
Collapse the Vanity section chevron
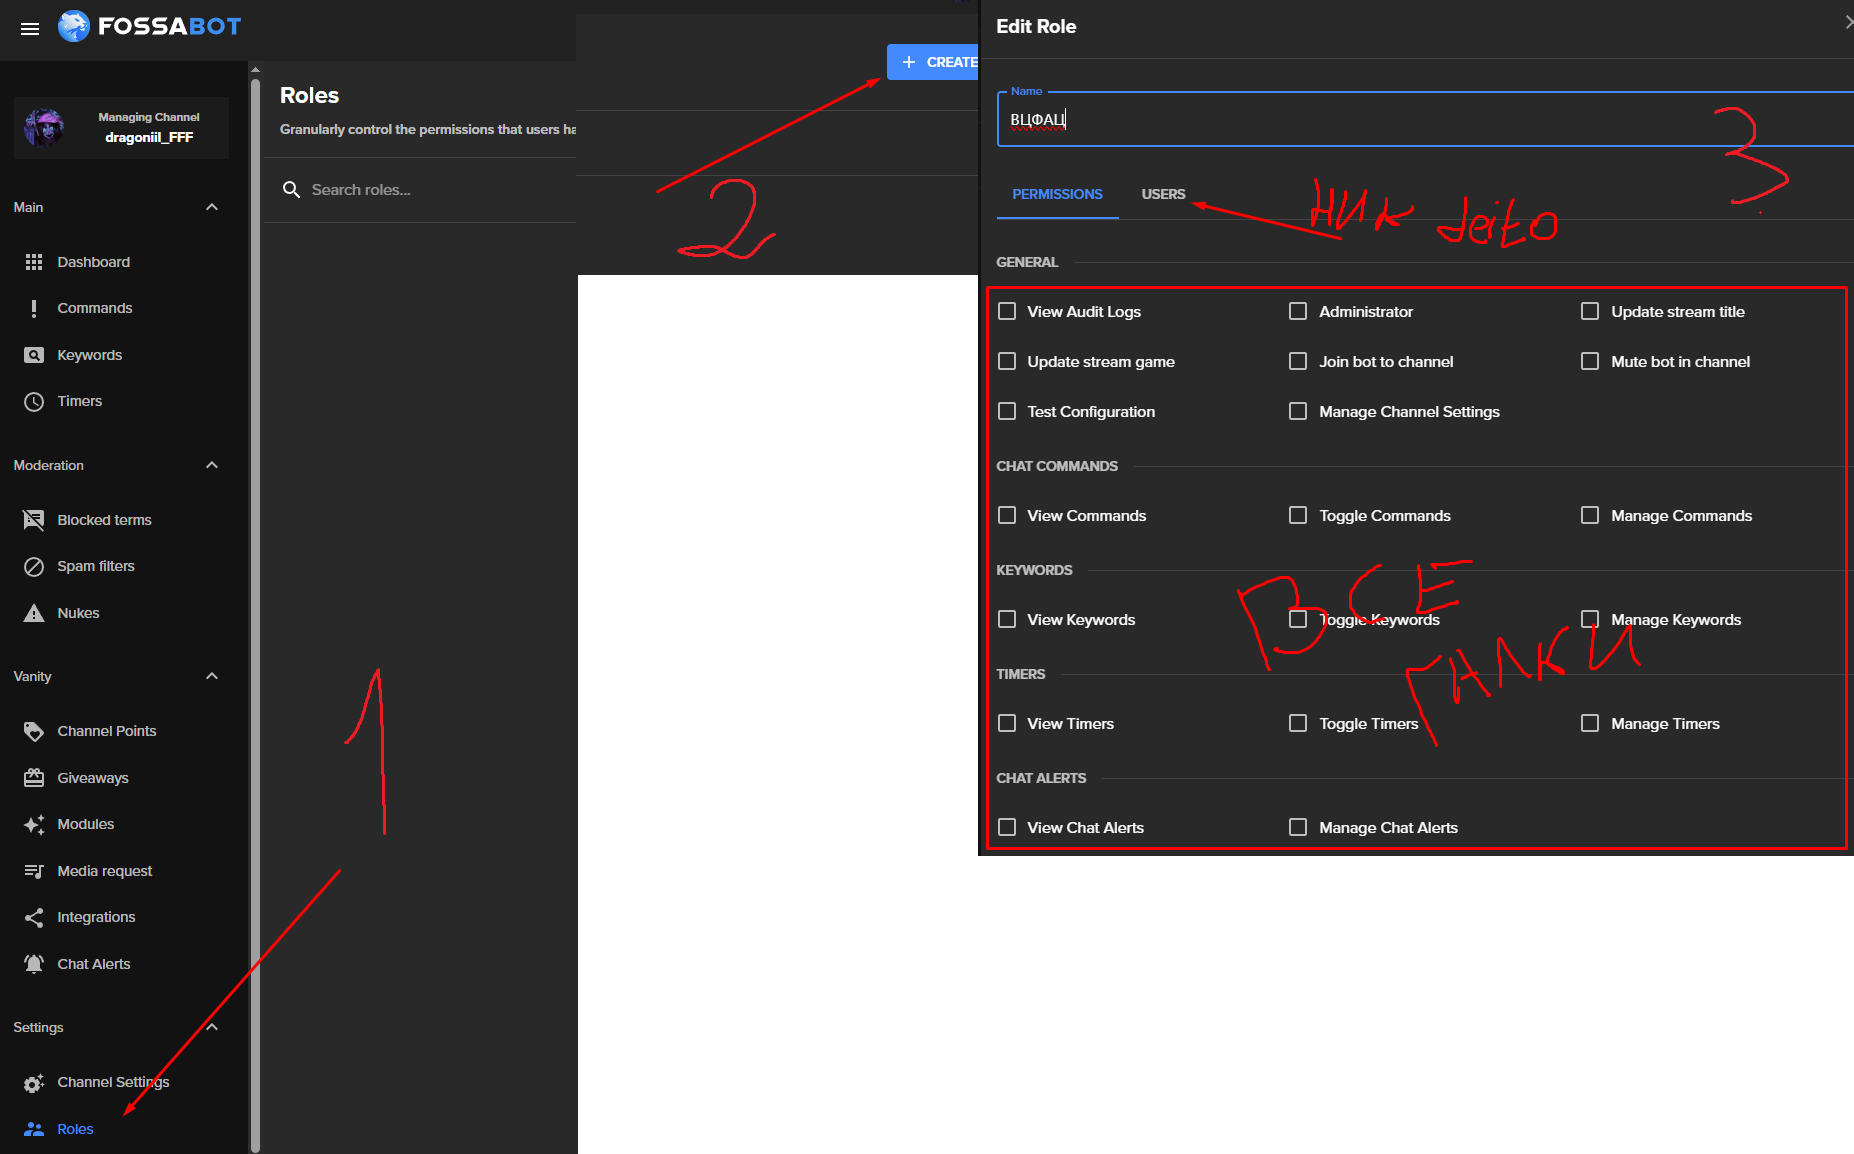tap(212, 676)
